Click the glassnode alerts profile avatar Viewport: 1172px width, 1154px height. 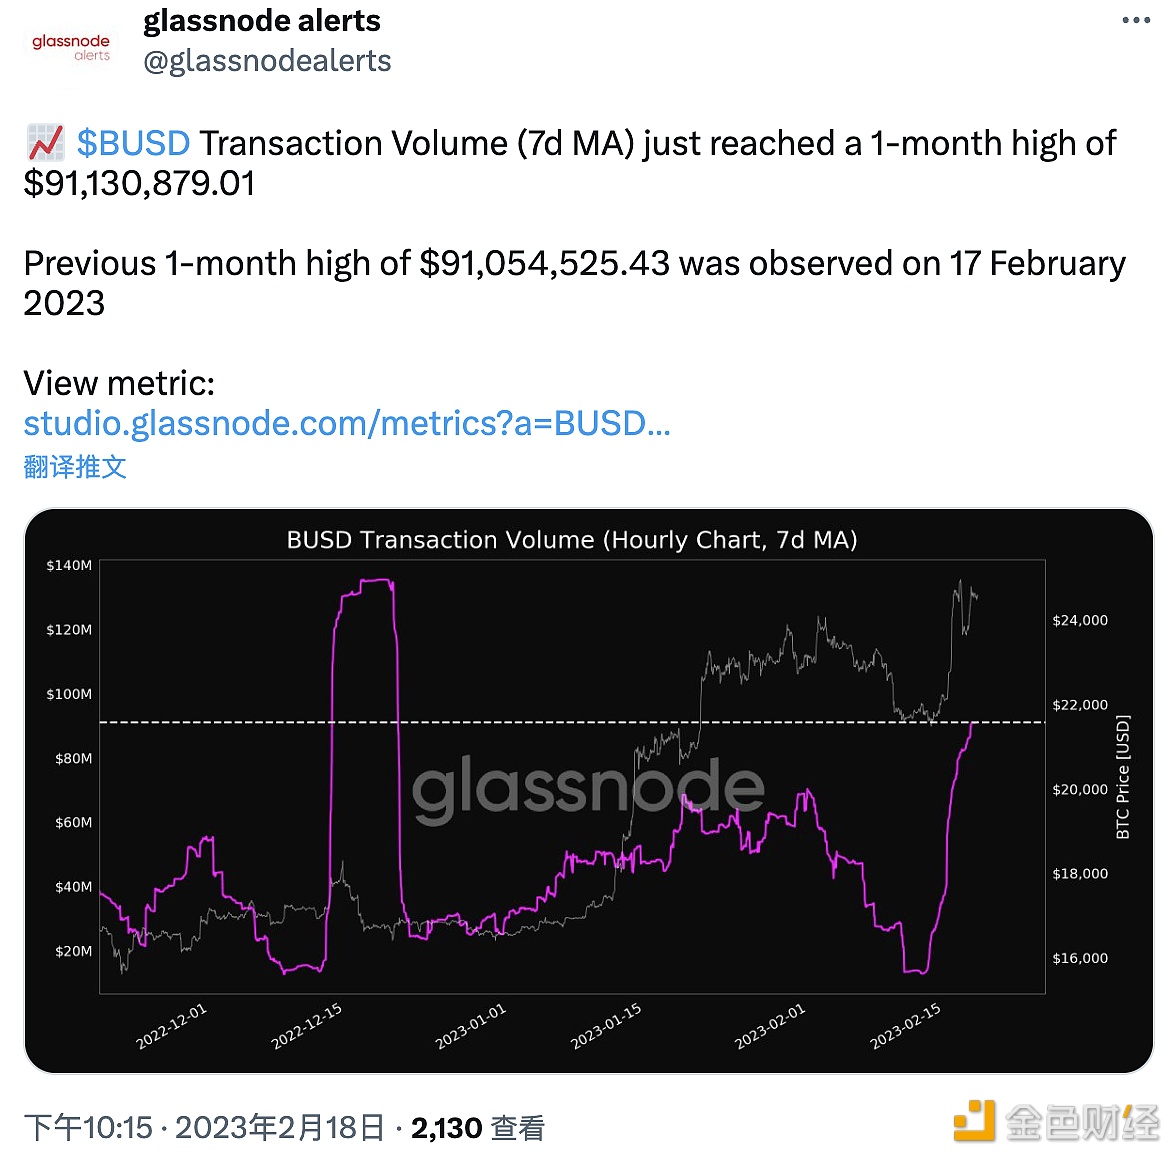click(x=71, y=45)
